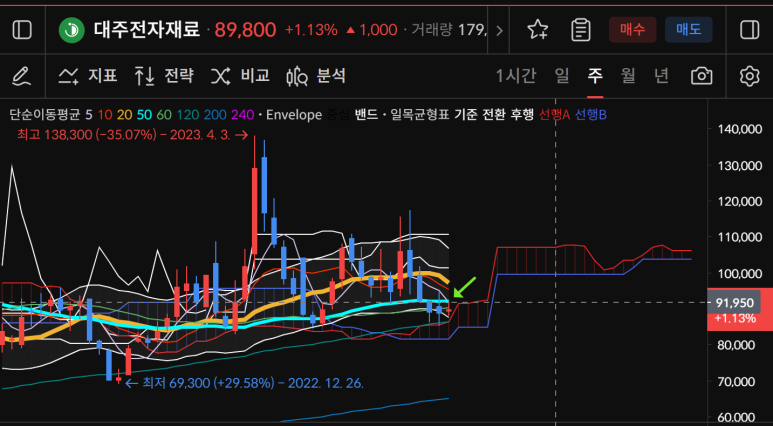This screenshot has width=773, height=426.
Task: Expand the stock info chevron arrow
Action: pyautogui.click(x=499, y=31)
